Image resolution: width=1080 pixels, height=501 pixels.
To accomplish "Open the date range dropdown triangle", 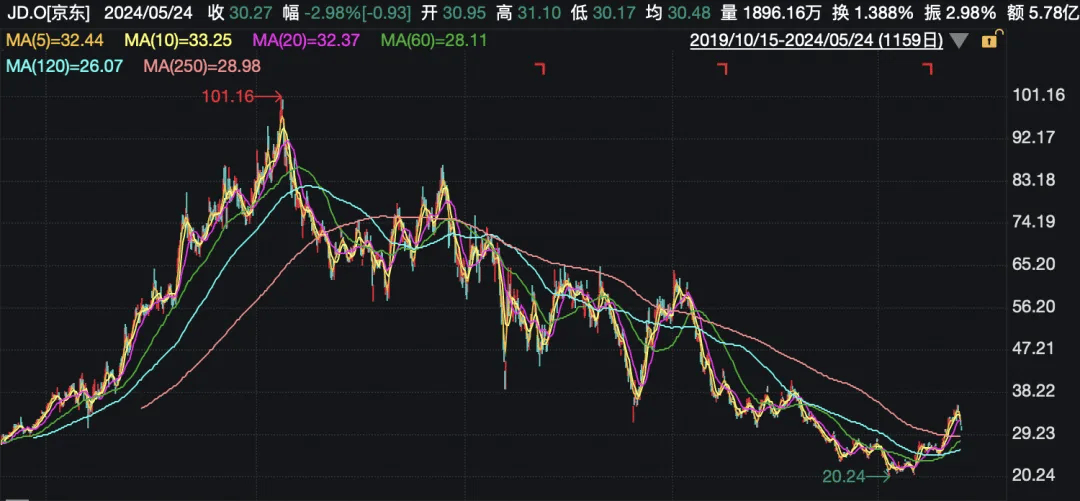I will tap(959, 42).
